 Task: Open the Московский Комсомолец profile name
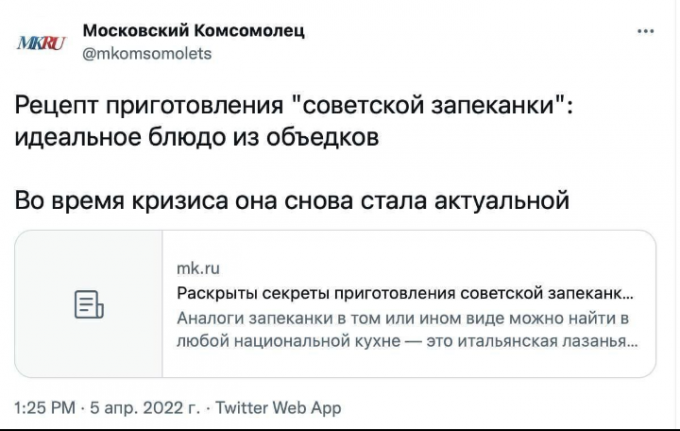tap(193, 31)
